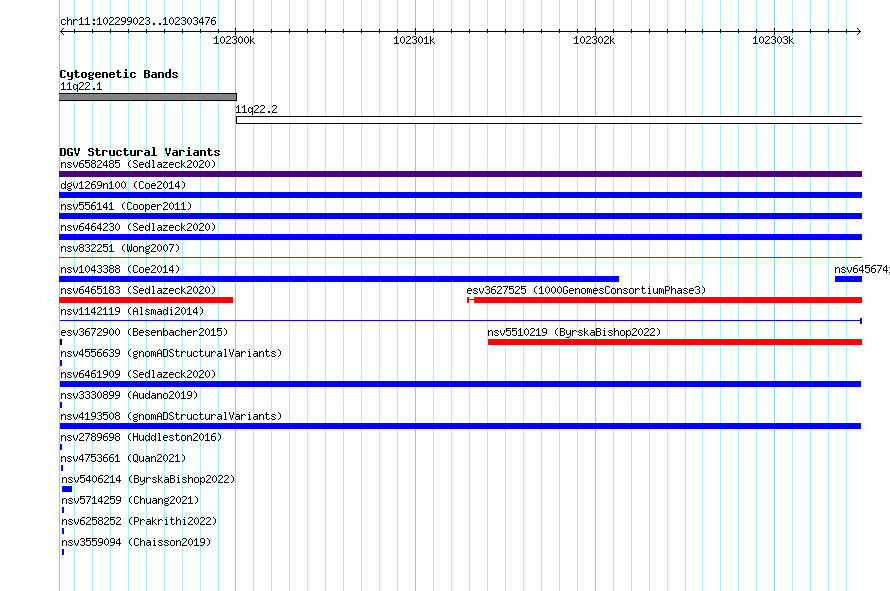The width and height of the screenshot is (890, 591).
Task: Select the blue nsv6464230 variant bar
Action: 460,237
